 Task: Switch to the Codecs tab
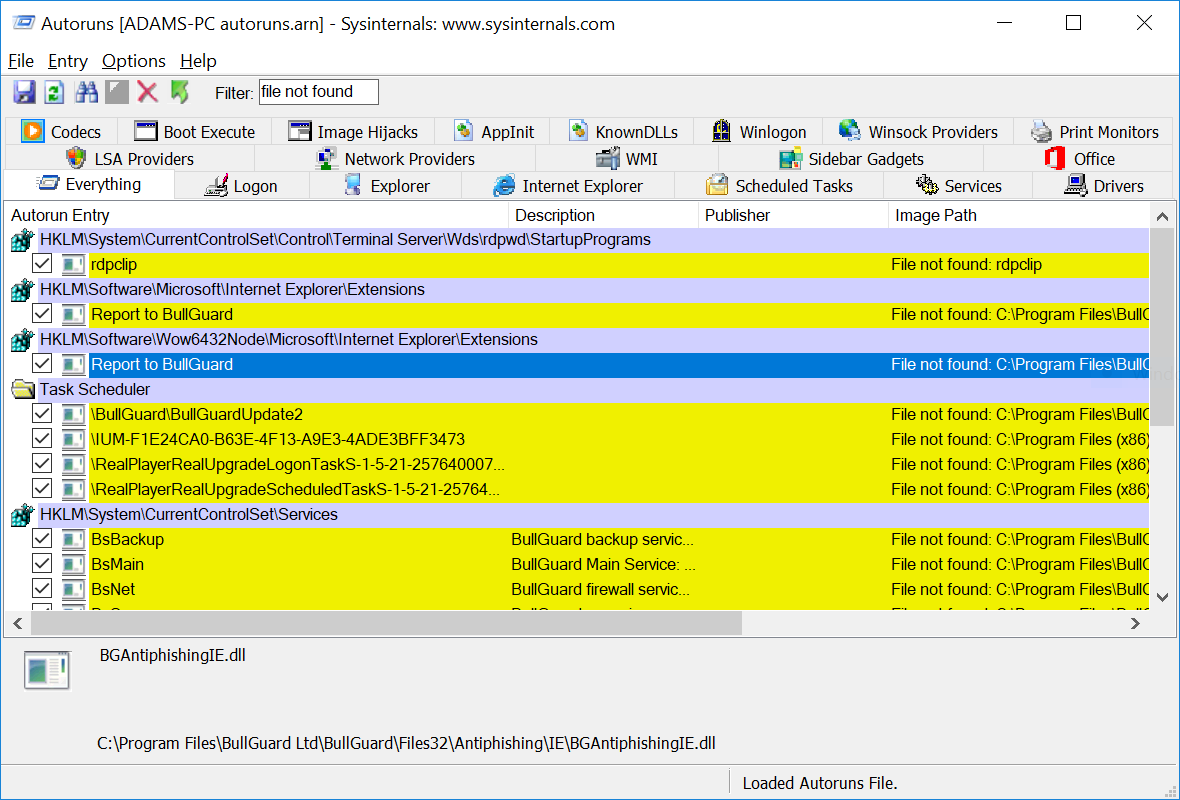pos(62,132)
